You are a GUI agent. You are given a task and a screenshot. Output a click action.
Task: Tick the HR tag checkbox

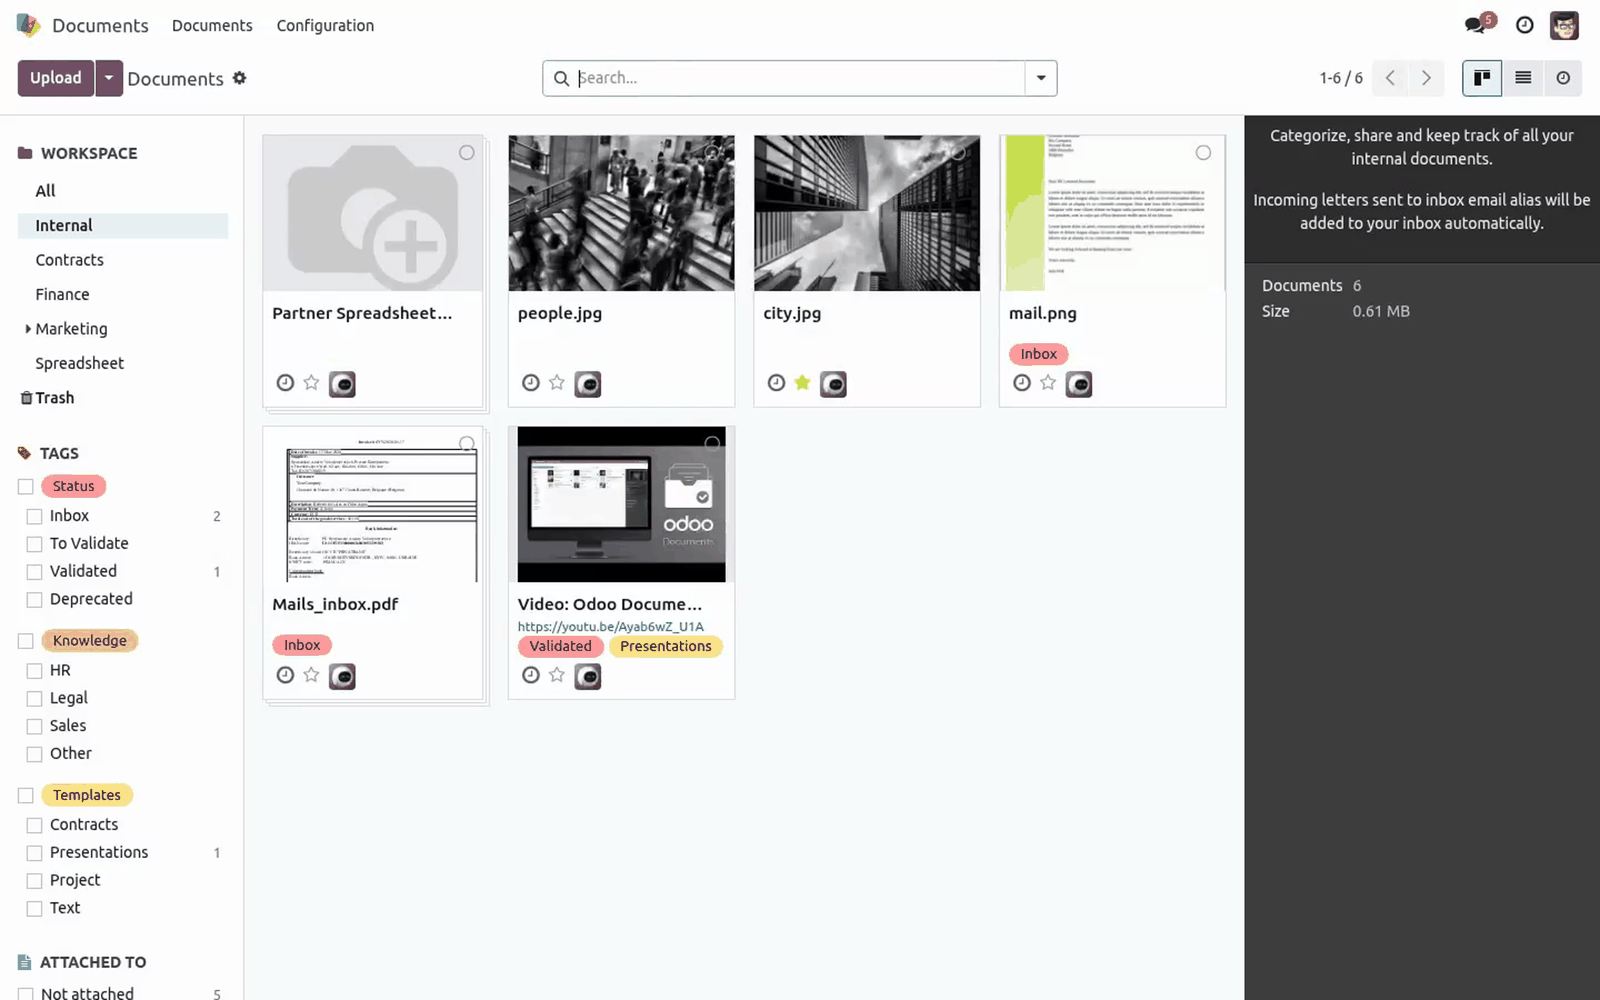point(34,671)
